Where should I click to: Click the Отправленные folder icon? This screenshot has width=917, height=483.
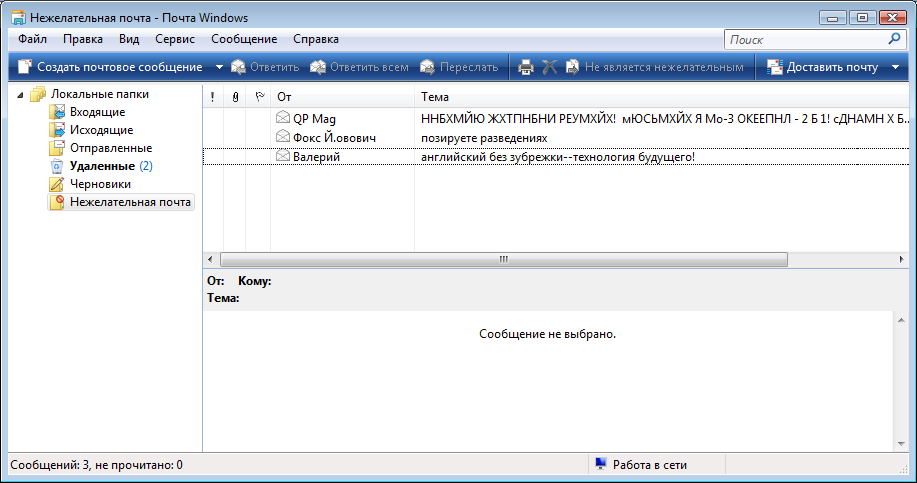point(57,148)
